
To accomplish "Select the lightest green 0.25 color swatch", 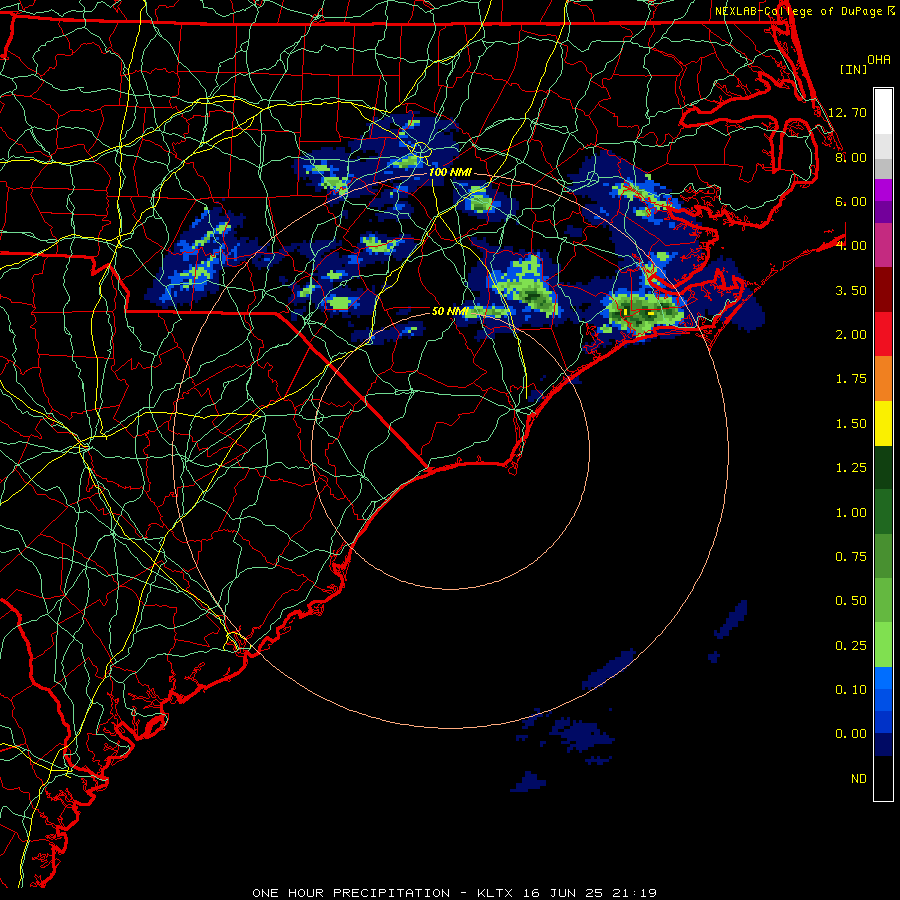I will coord(883,646).
